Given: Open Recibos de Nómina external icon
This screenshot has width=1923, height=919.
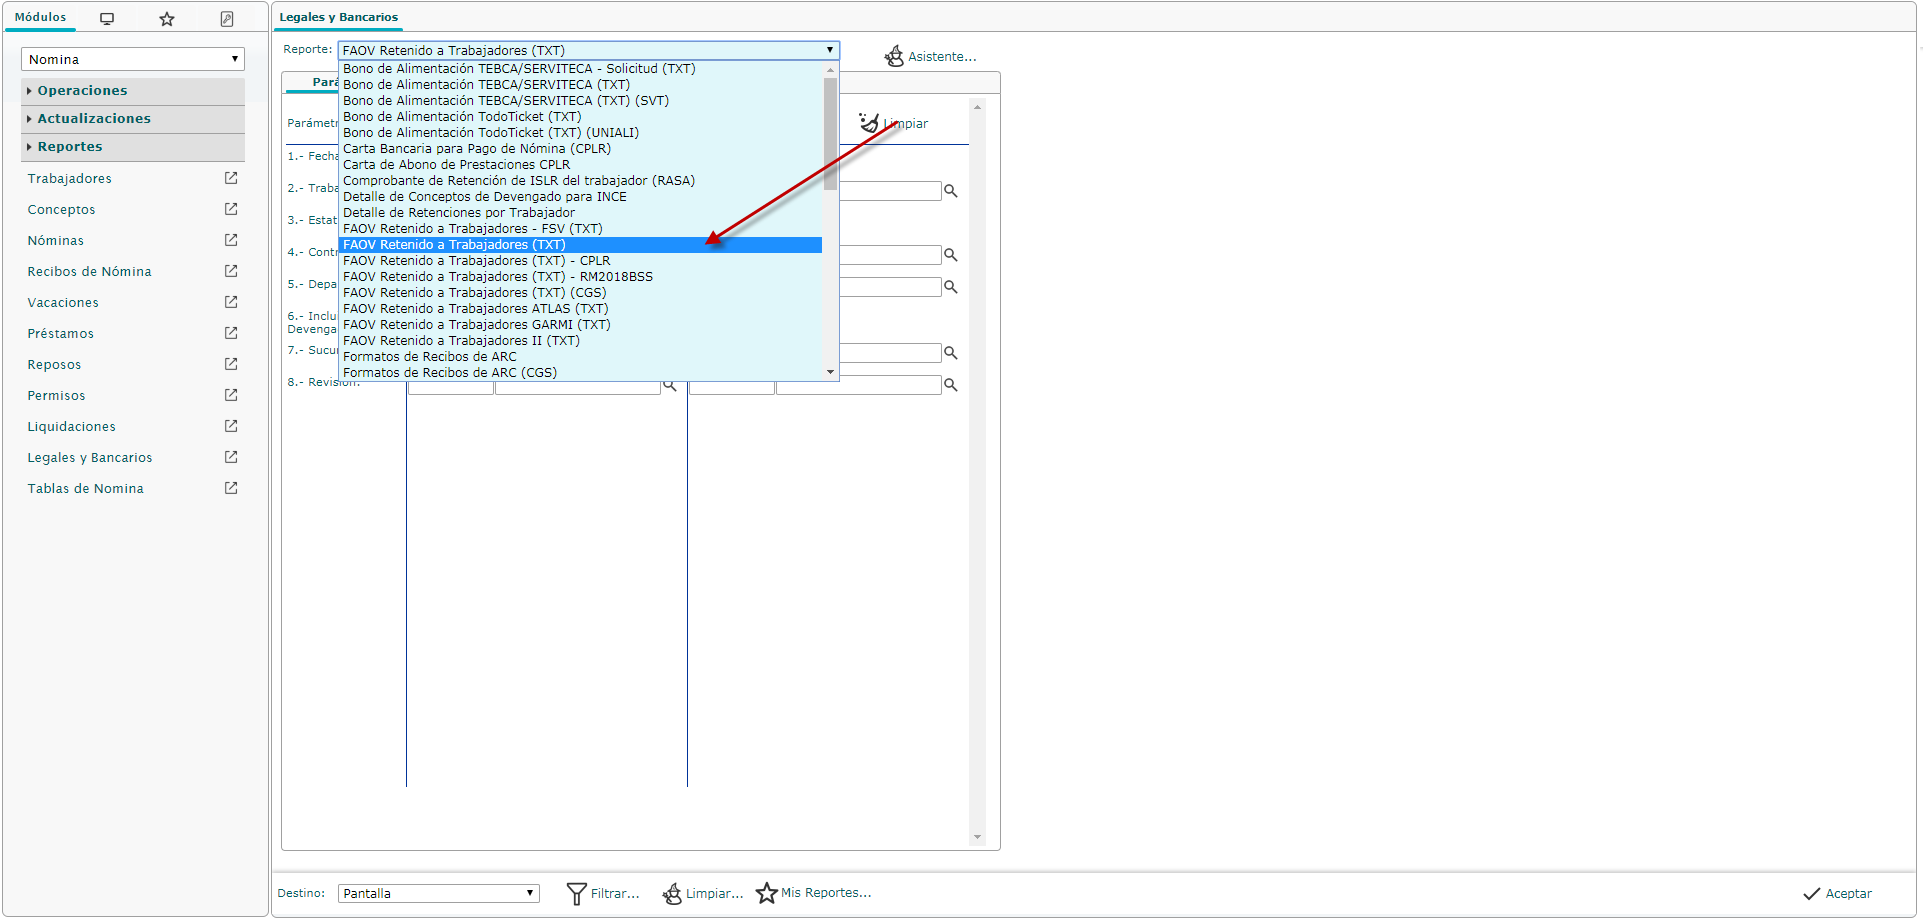Looking at the screenshot, I should [x=231, y=271].
